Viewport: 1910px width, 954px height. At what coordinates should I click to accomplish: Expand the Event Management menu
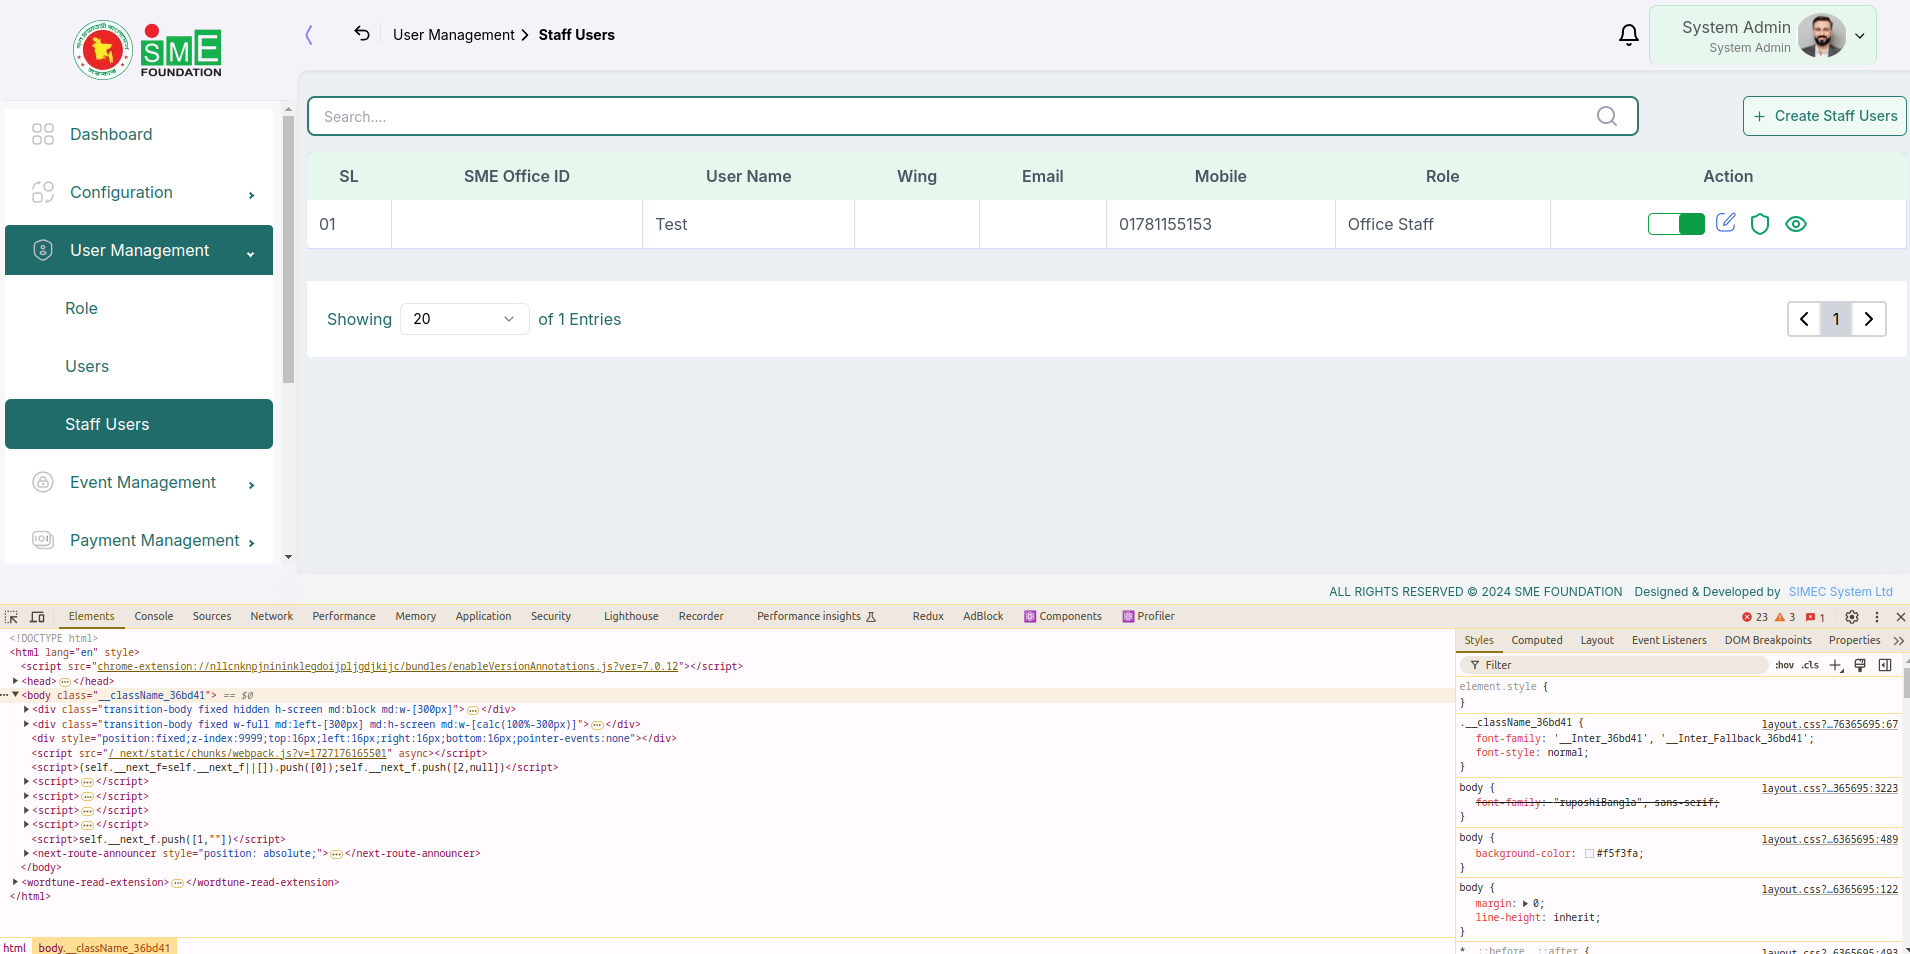[139, 482]
